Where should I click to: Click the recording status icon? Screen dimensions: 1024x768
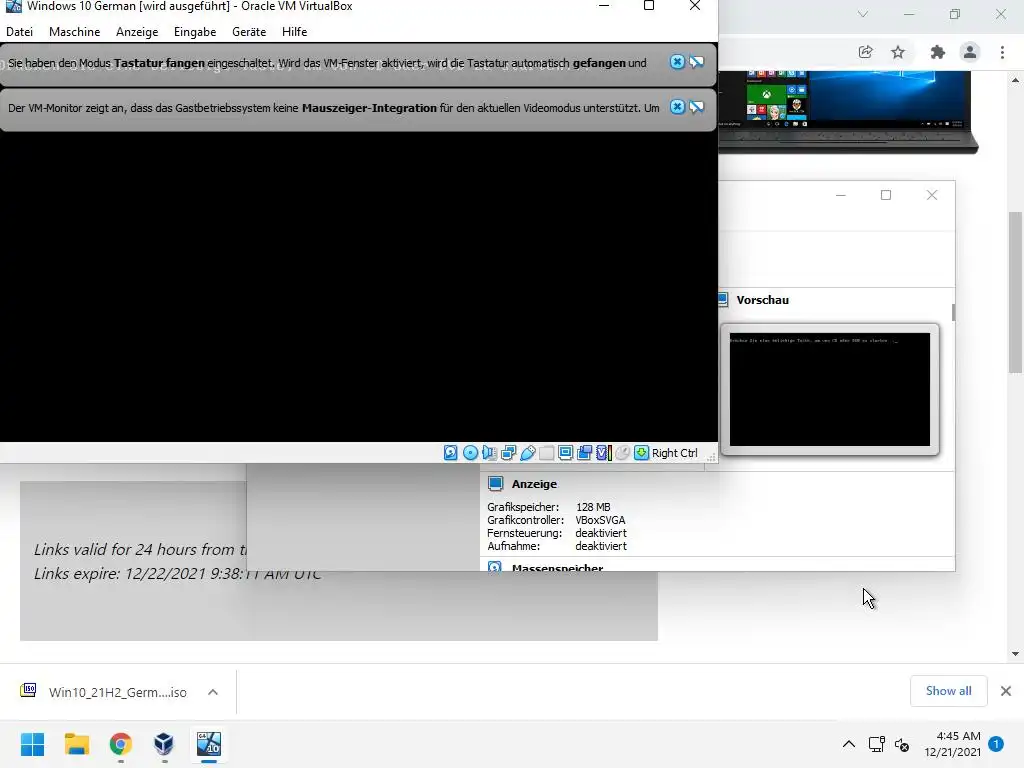coord(584,453)
